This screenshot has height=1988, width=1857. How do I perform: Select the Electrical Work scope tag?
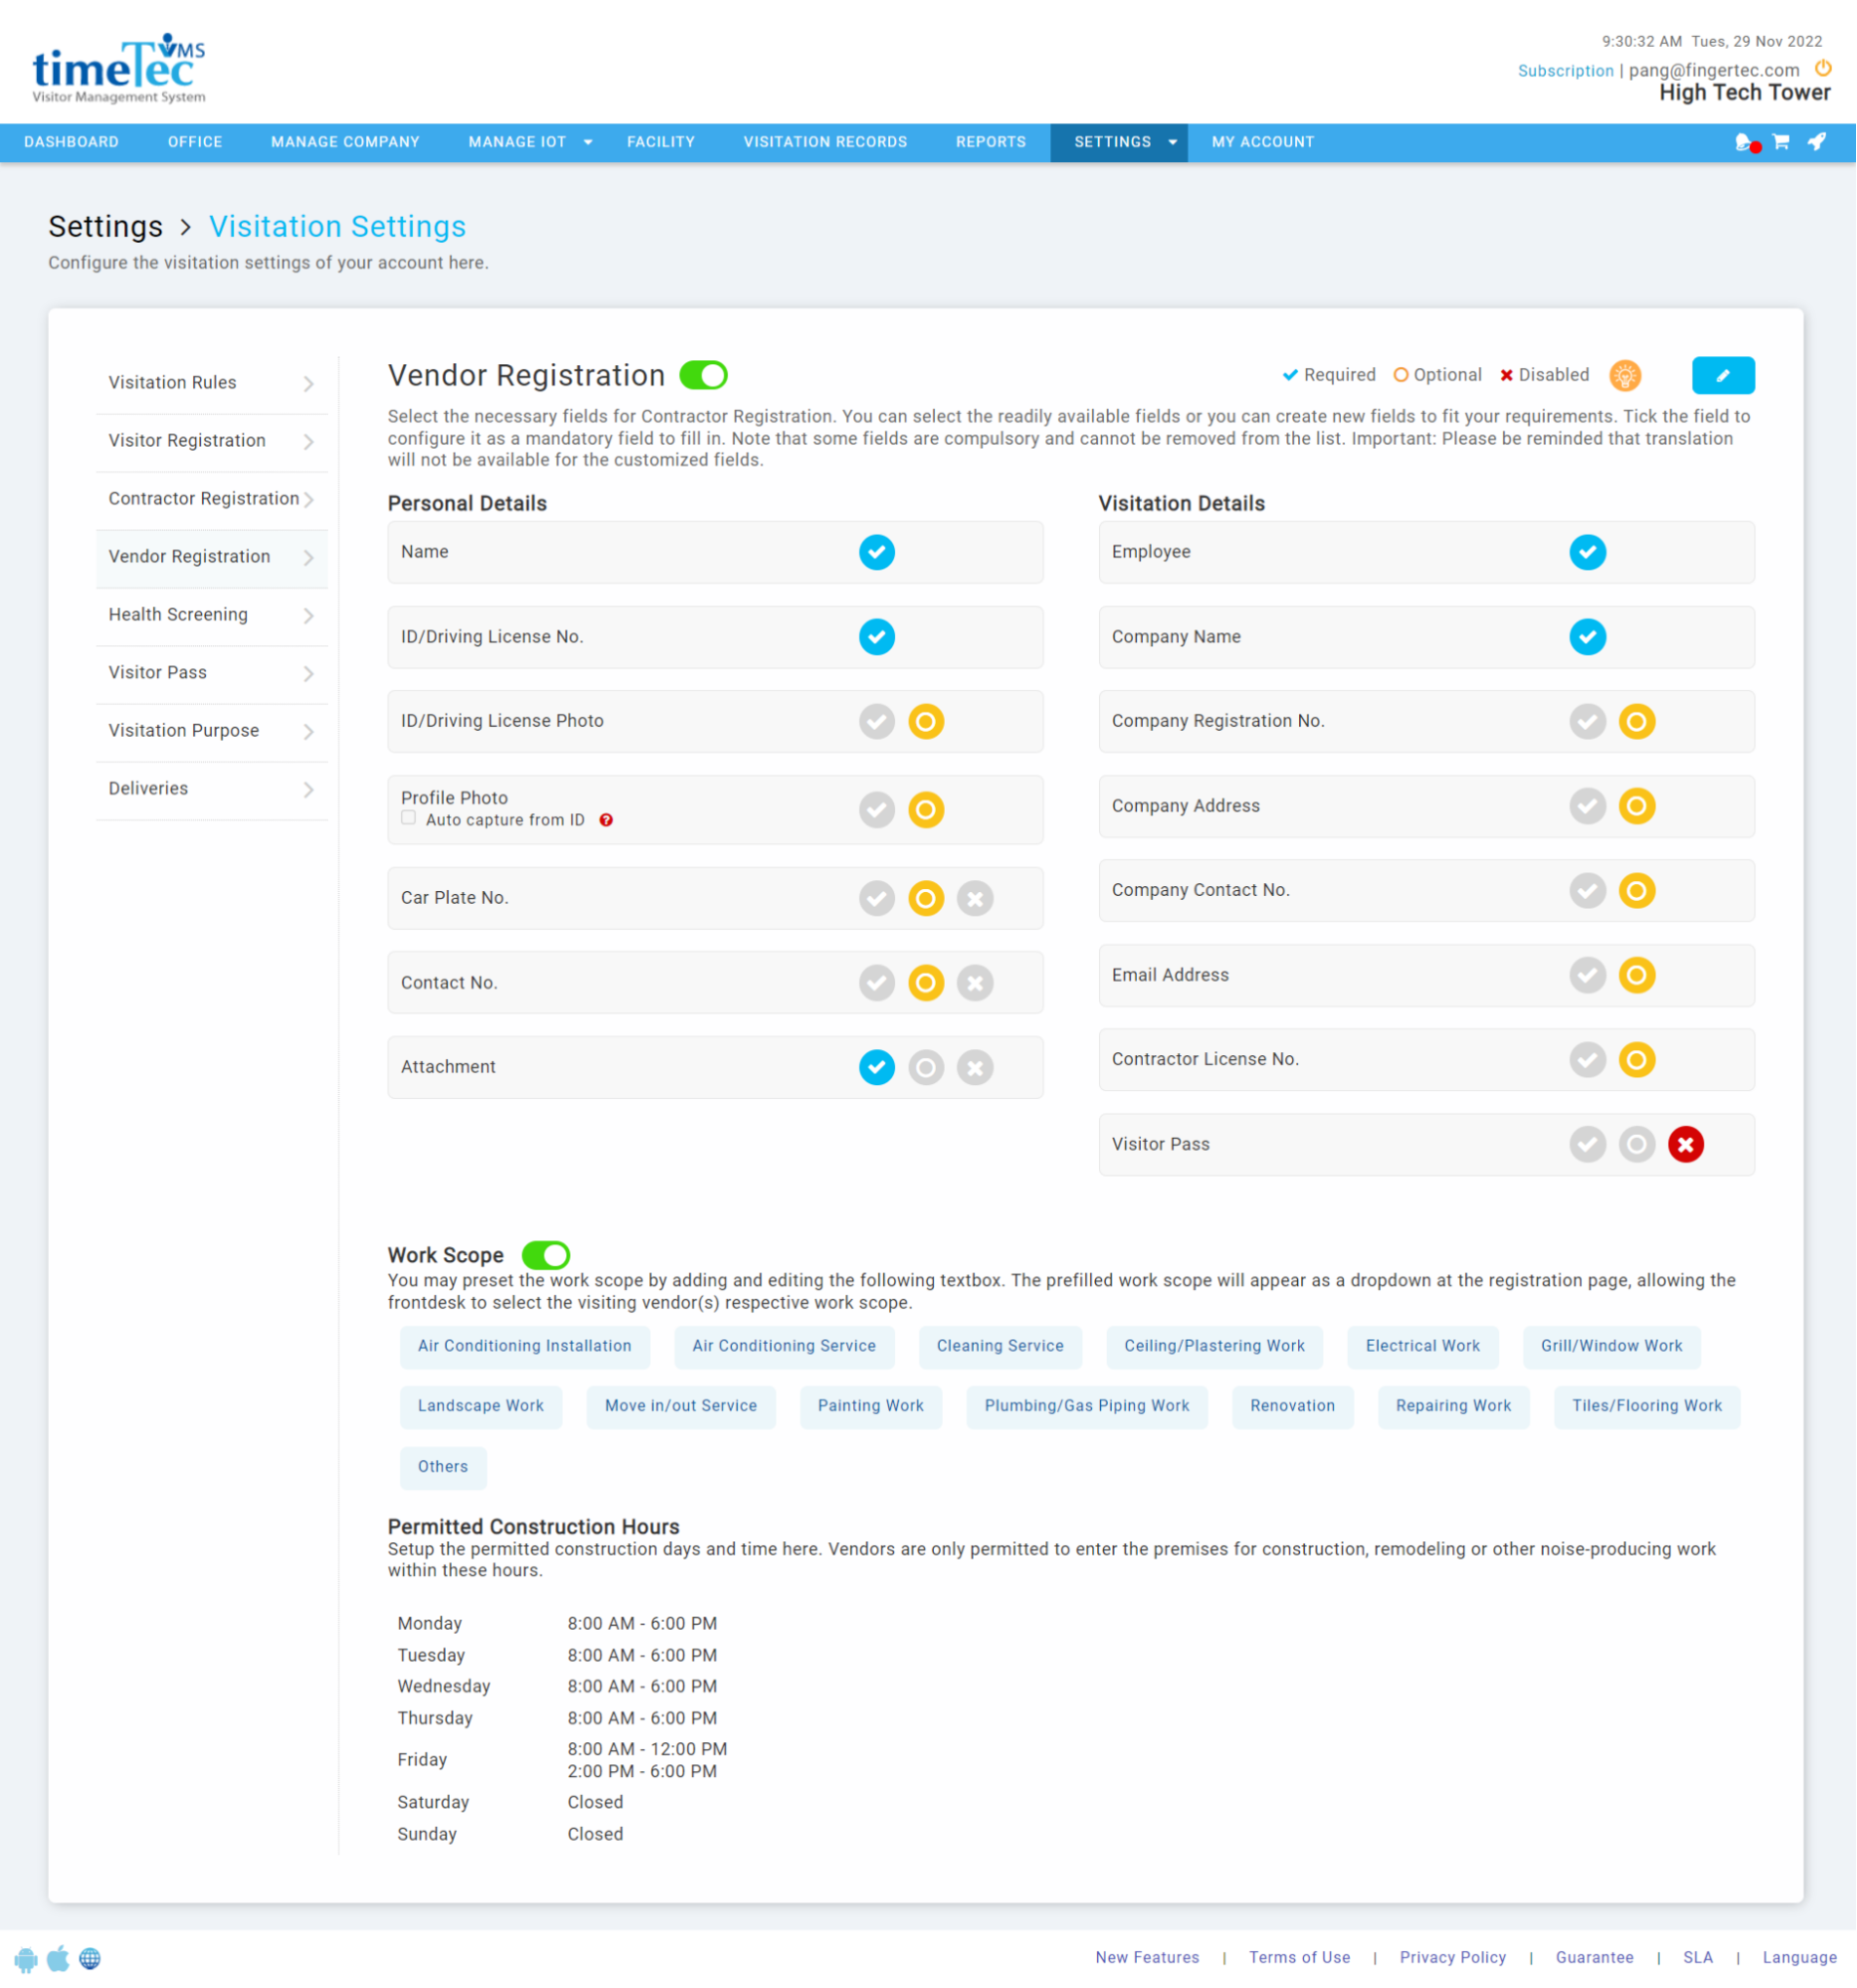tap(1421, 1346)
